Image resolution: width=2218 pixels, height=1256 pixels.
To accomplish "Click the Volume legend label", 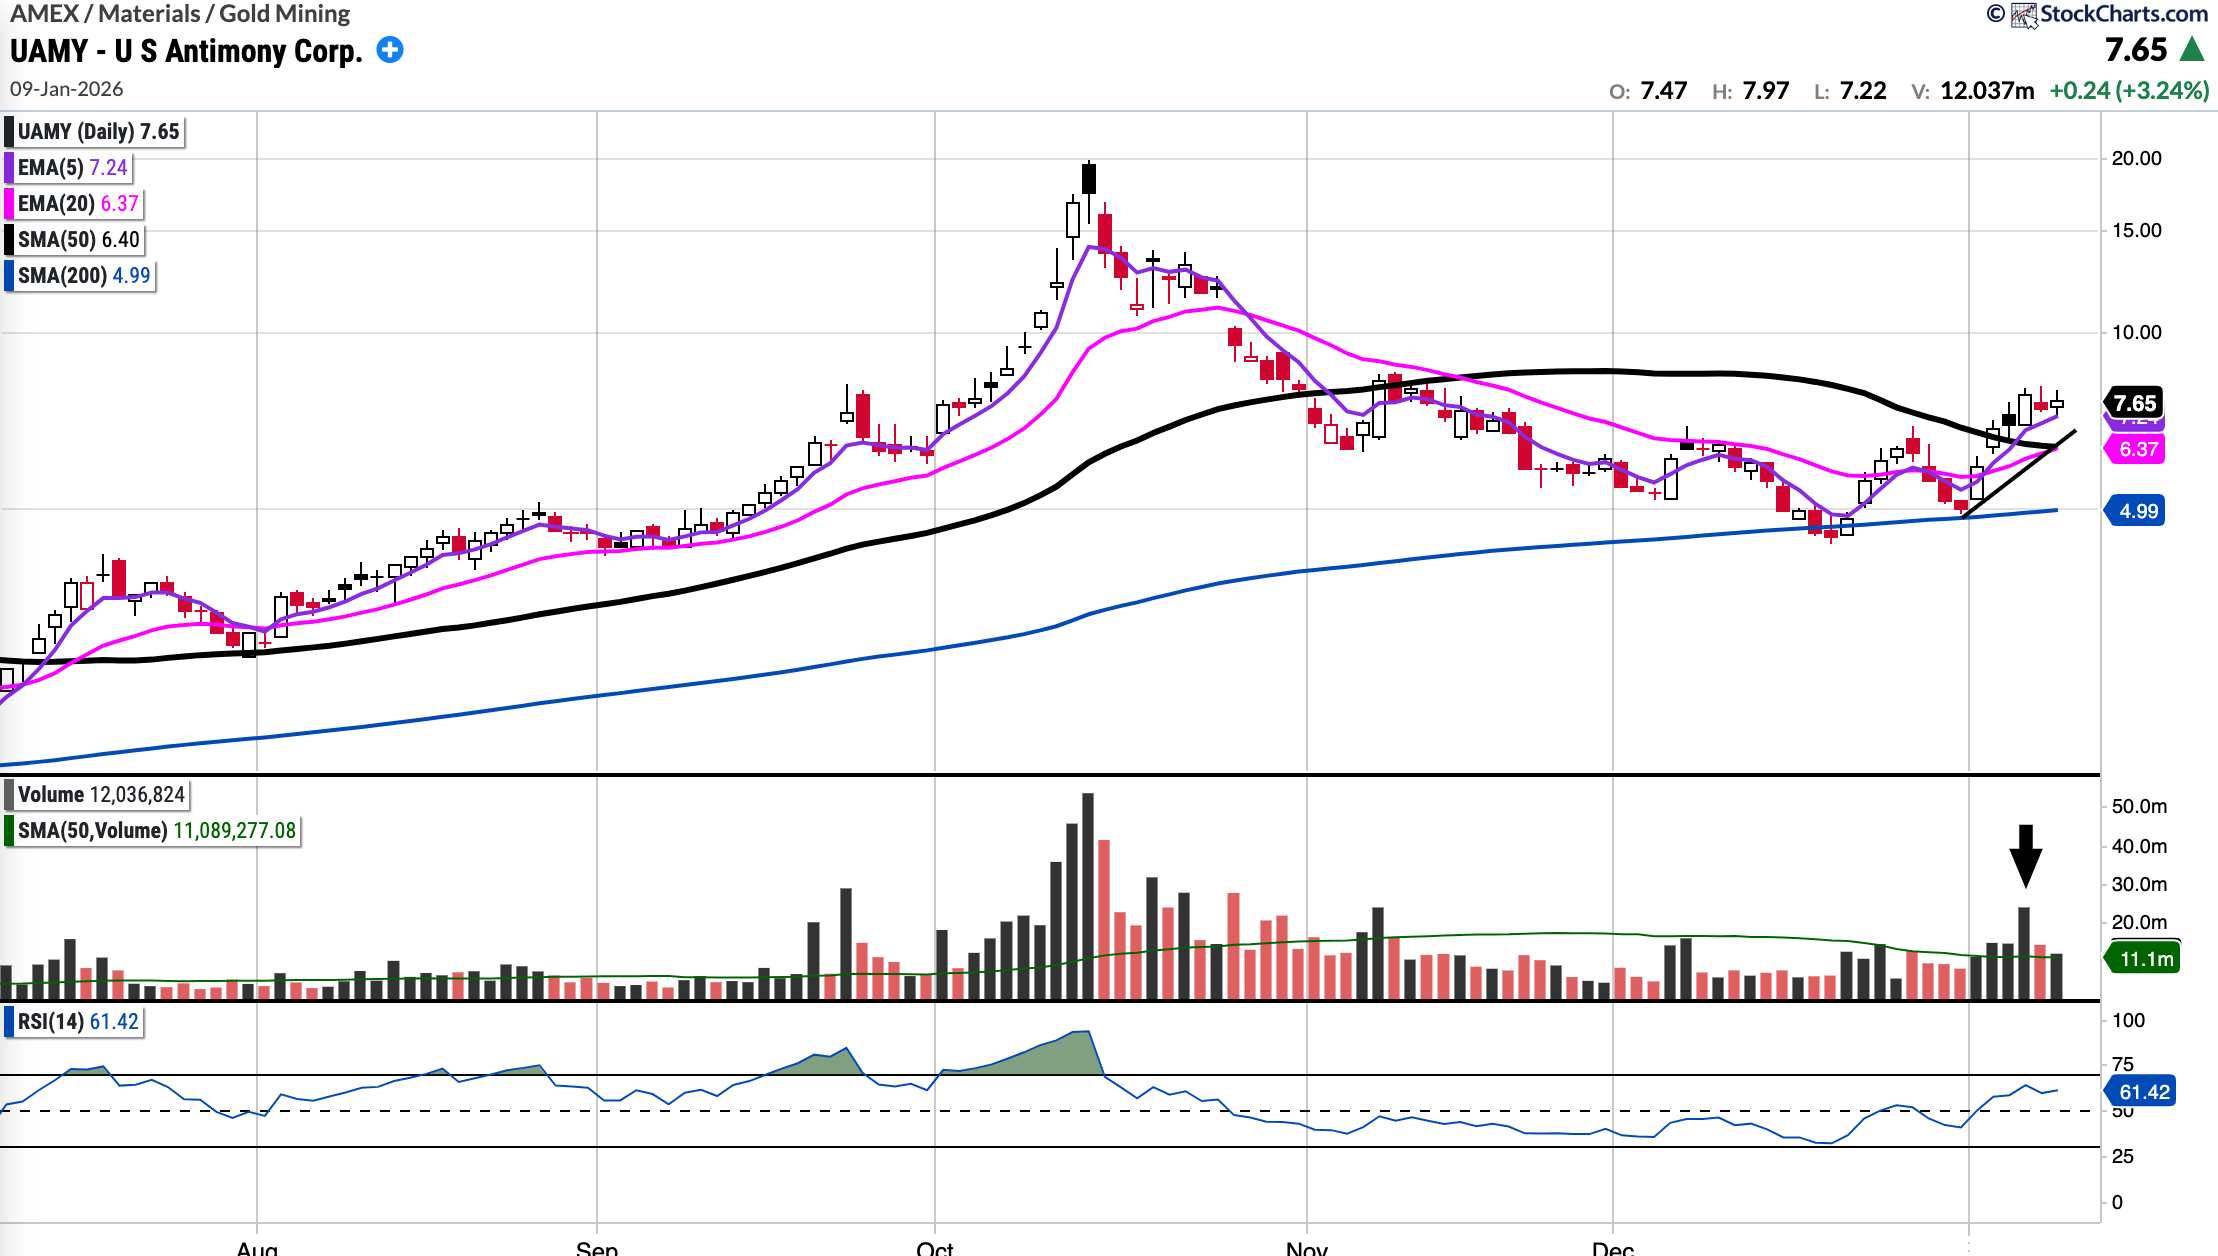I will tap(50, 795).
